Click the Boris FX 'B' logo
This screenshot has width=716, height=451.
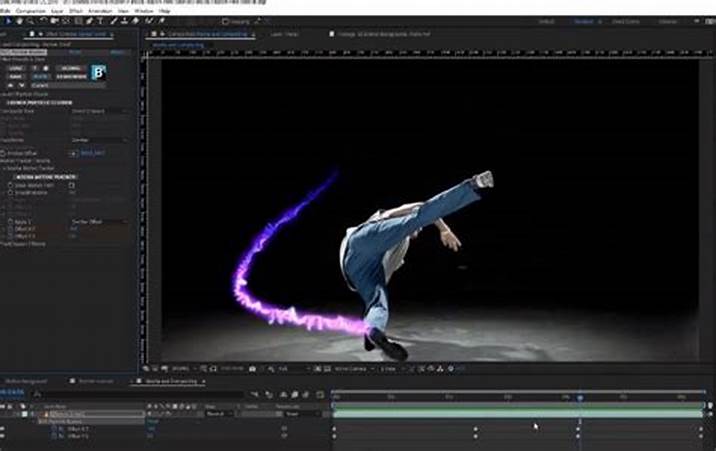[99, 71]
